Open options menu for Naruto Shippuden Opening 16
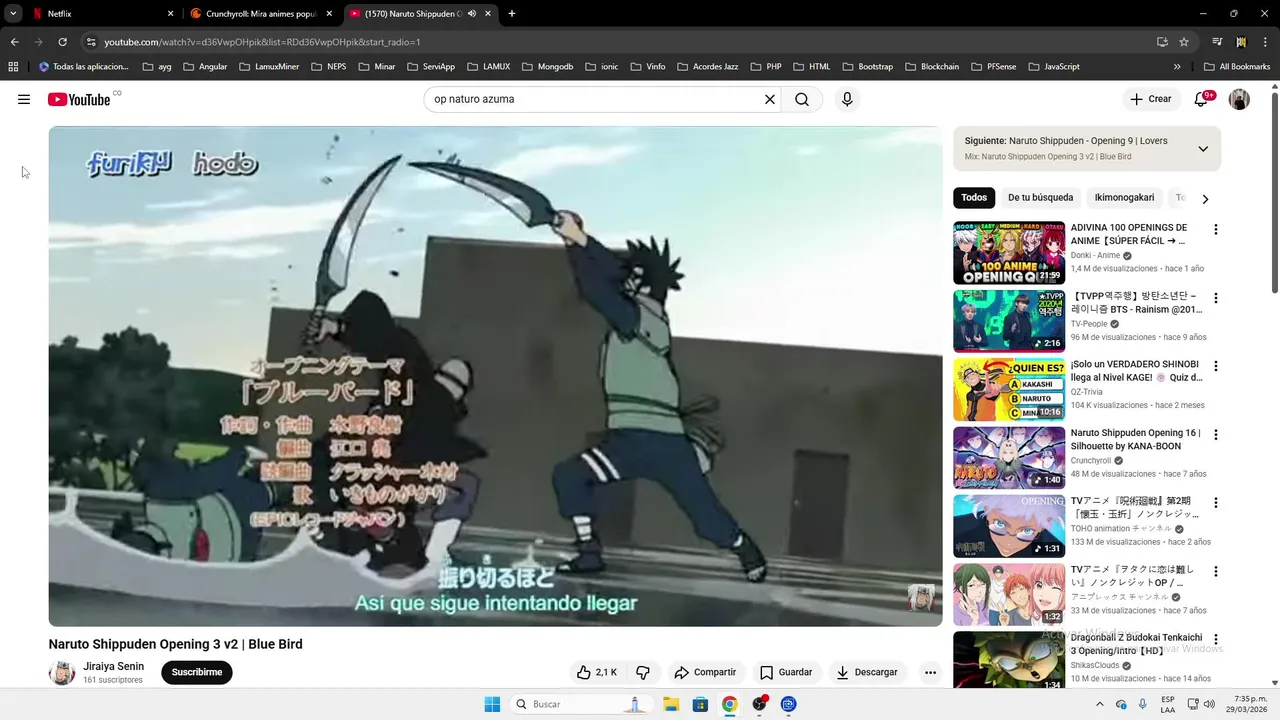1280x720 pixels. 1216,435
